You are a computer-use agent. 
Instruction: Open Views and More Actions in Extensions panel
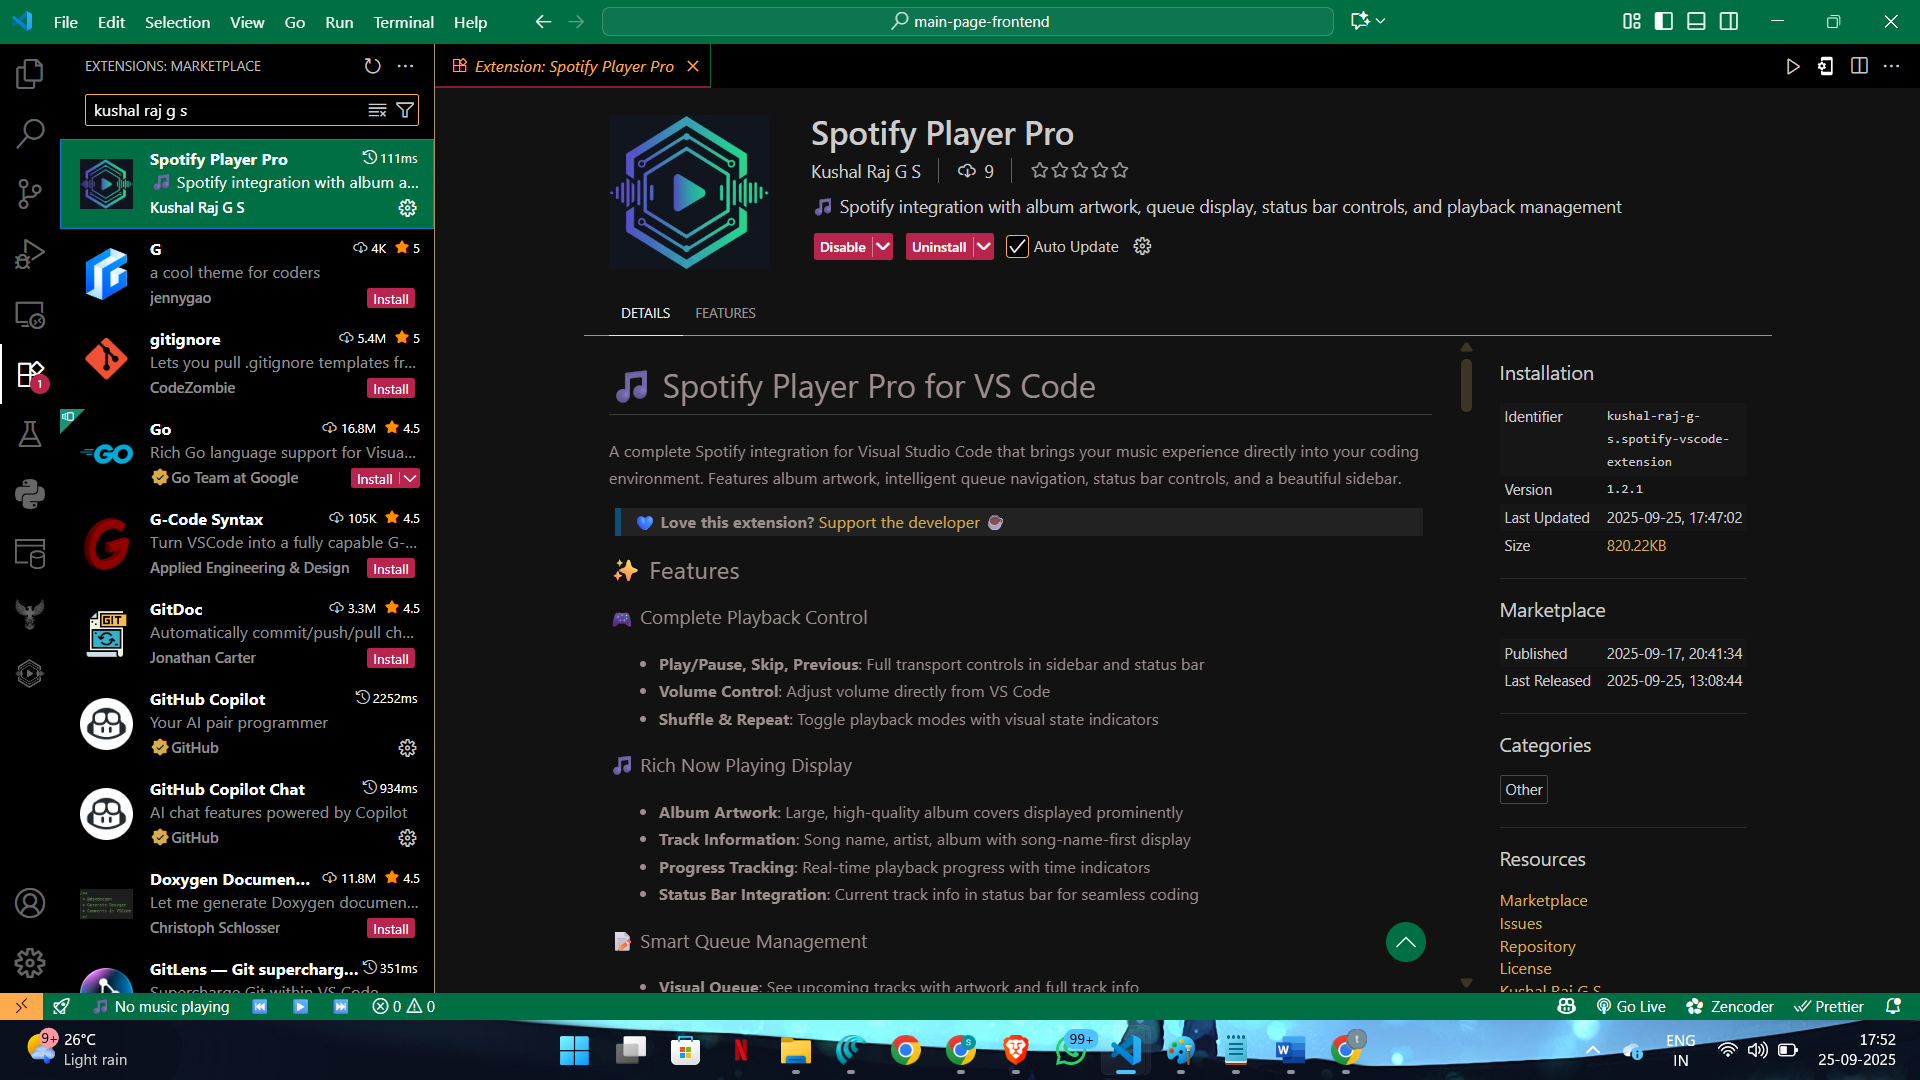click(405, 66)
